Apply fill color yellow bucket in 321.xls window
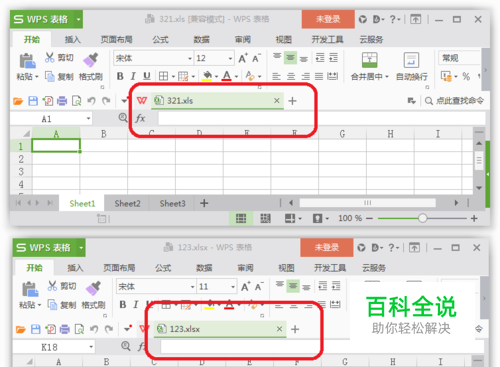Screen dimensions: 500x367 tap(207, 76)
